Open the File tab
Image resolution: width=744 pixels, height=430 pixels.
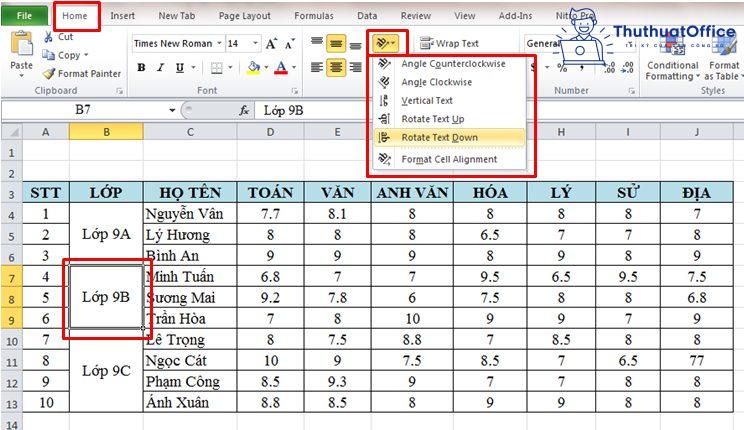[x=24, y=16]
